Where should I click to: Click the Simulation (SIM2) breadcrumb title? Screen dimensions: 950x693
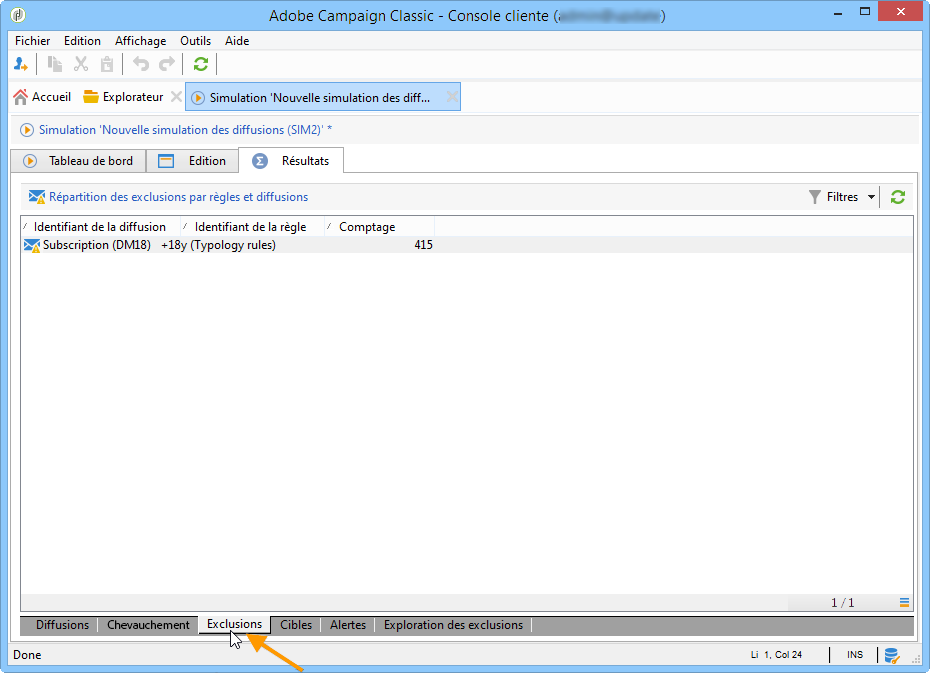tap(185, 130)
